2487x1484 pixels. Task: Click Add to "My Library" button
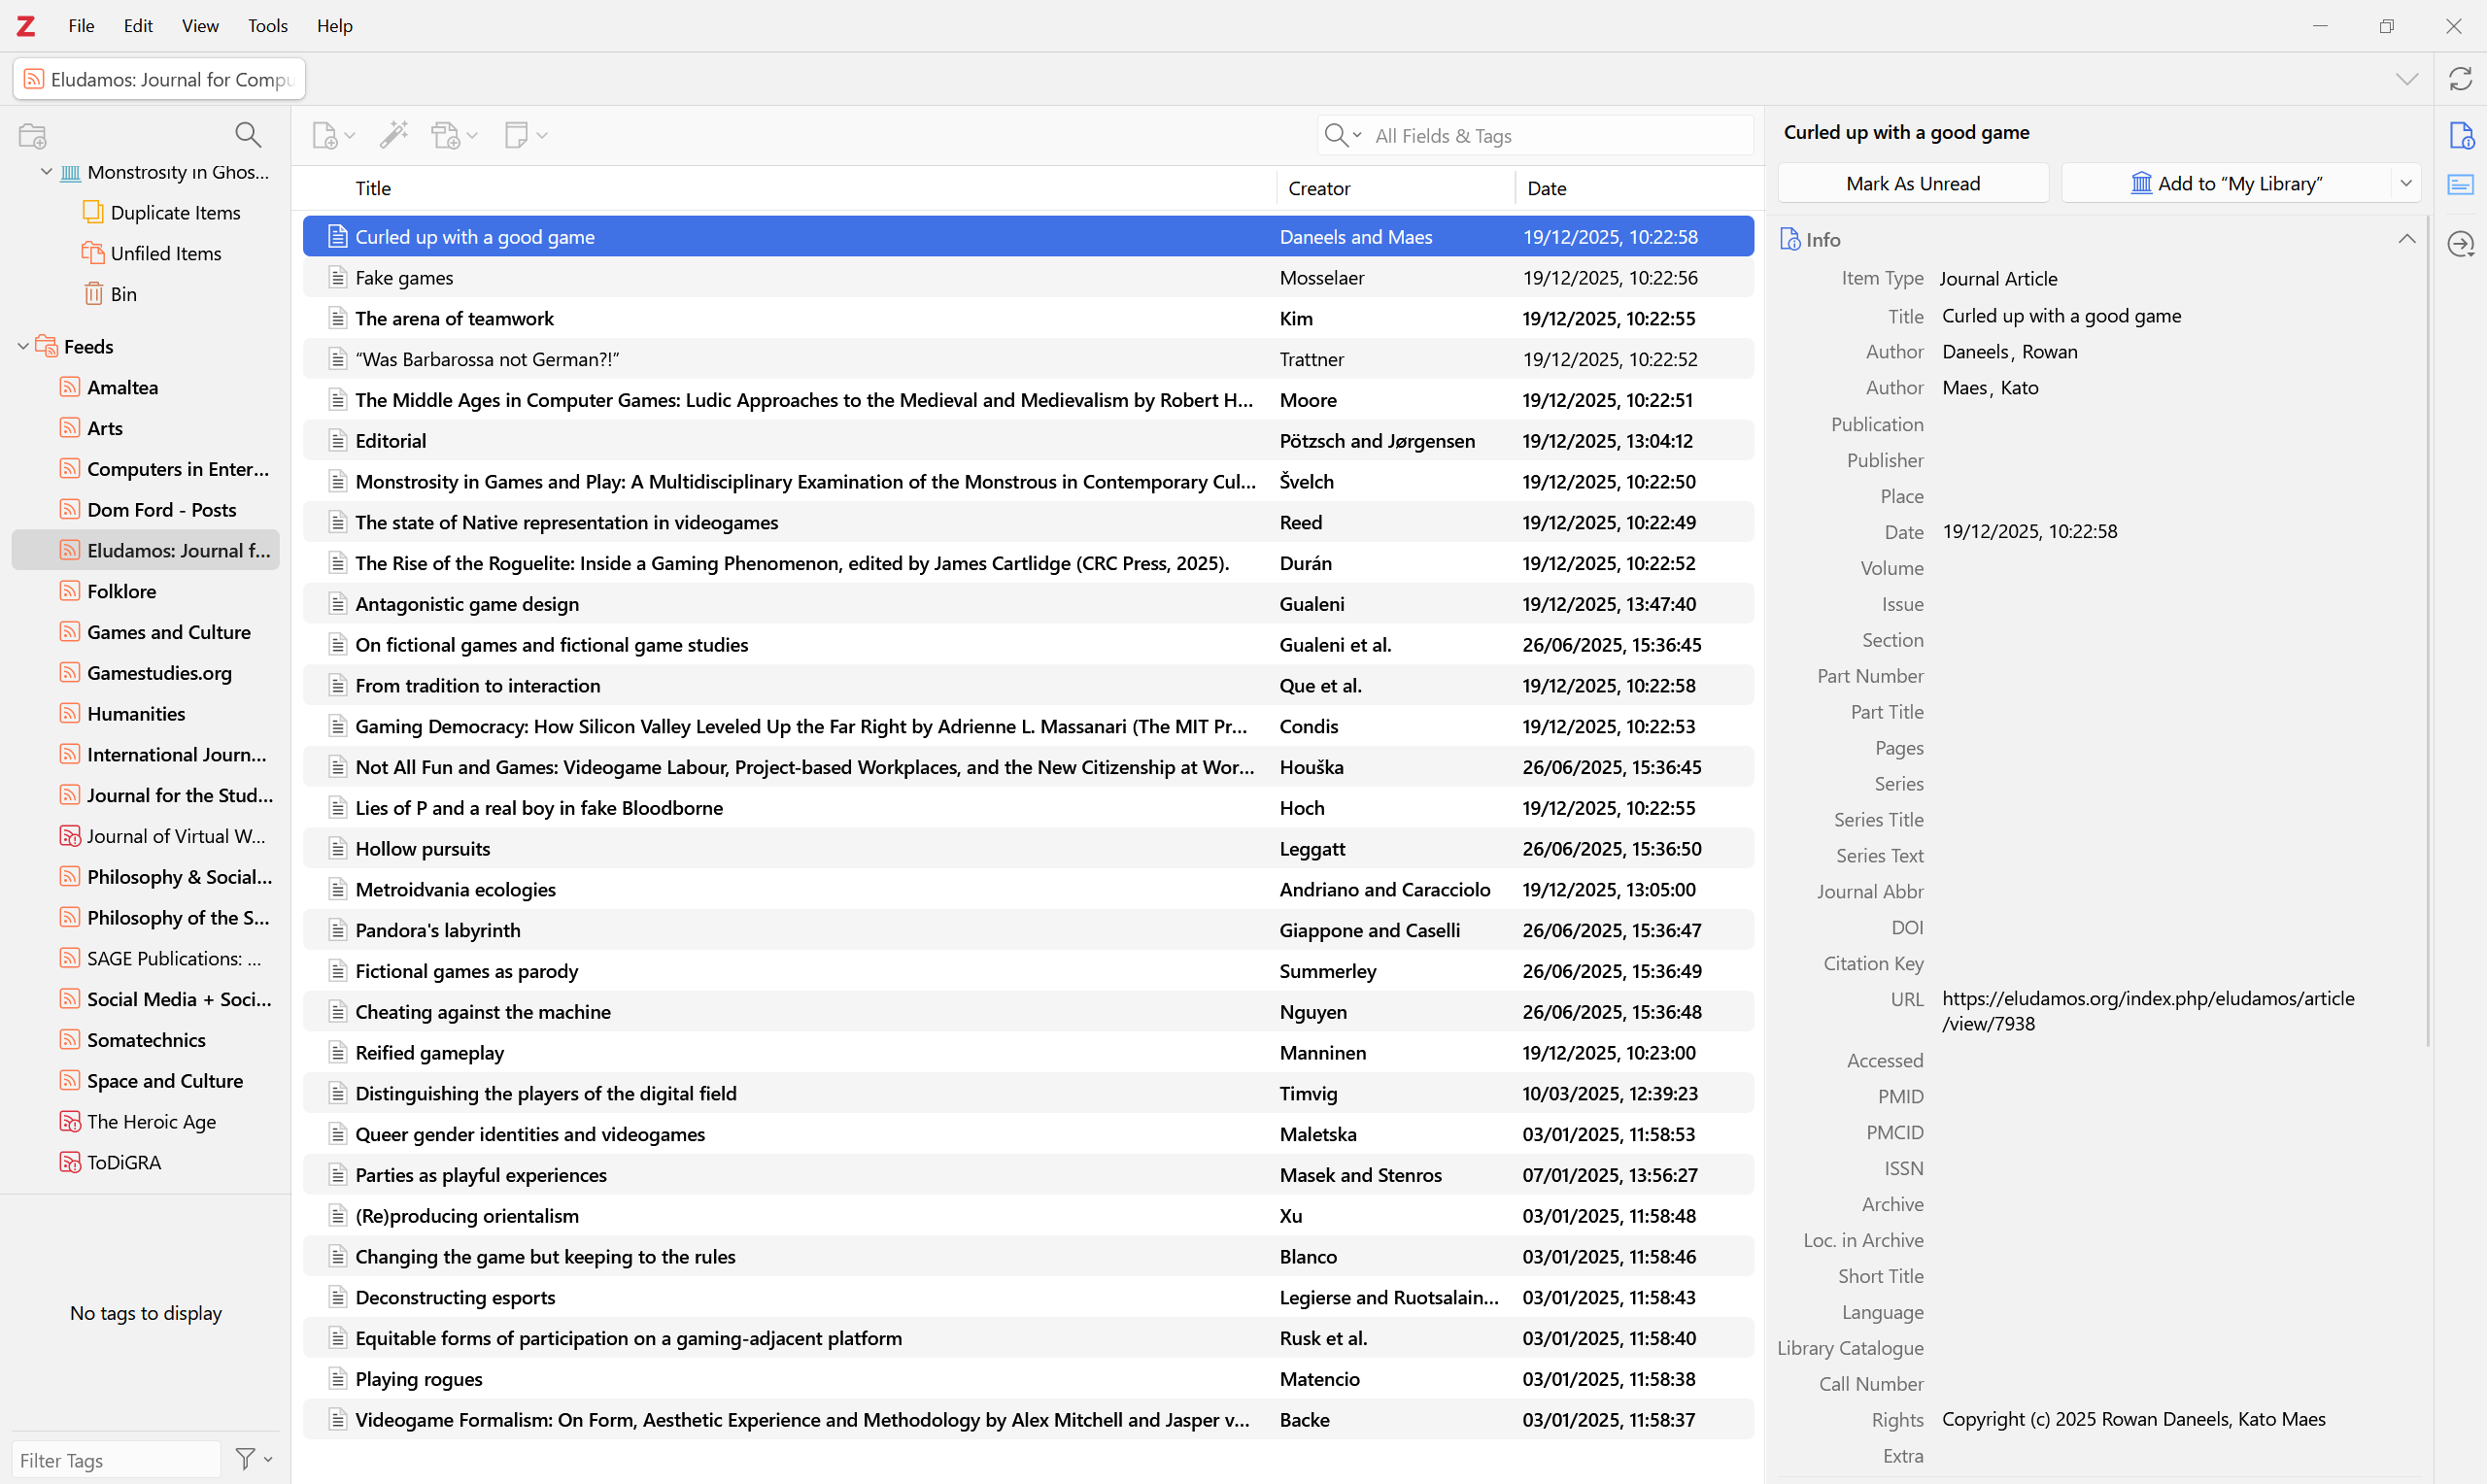click(2226, 183)
